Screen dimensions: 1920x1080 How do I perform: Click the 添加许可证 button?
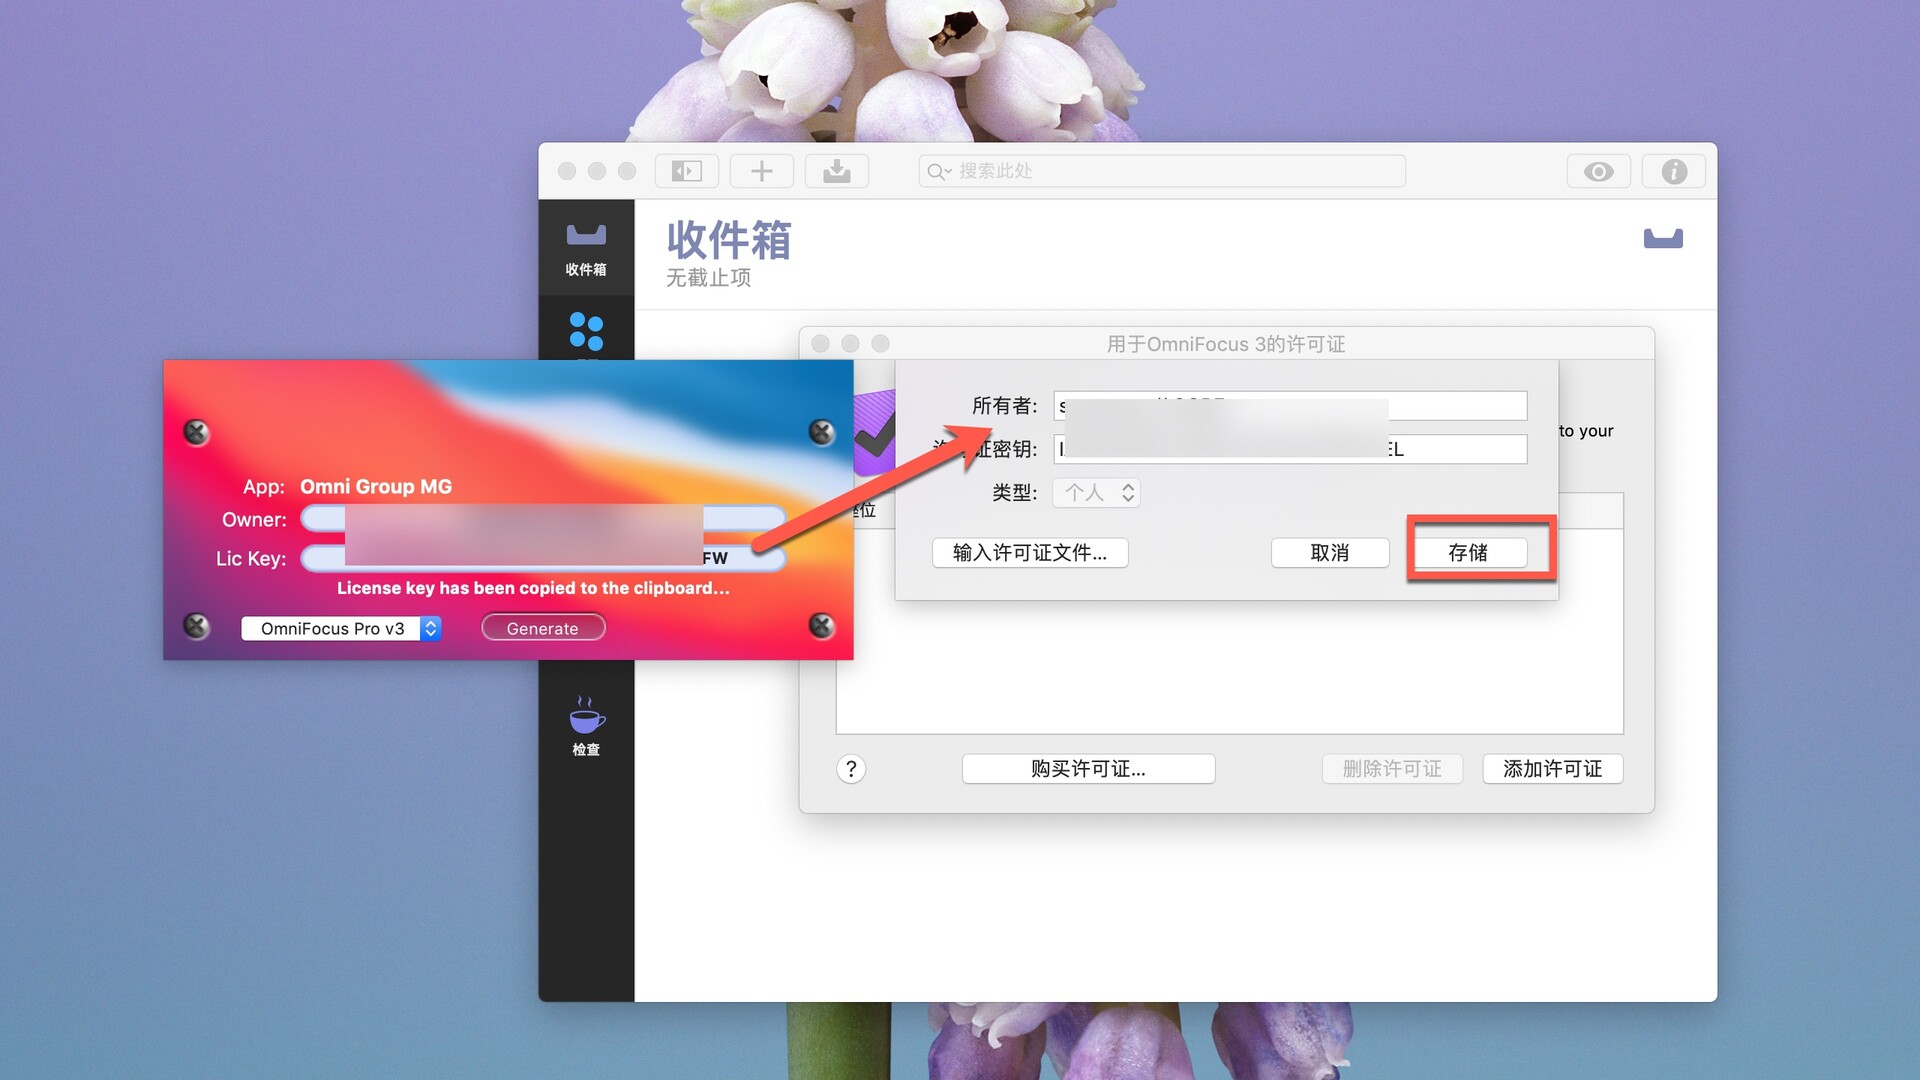click(x=1552, y=769)
